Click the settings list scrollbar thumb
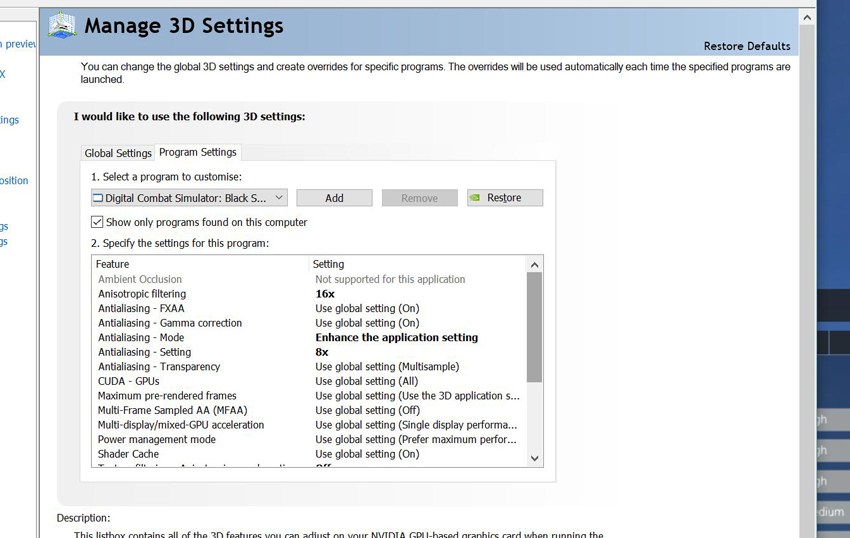Screen dimensions: 850x538 pyautogui.click(x=535, y=327)
